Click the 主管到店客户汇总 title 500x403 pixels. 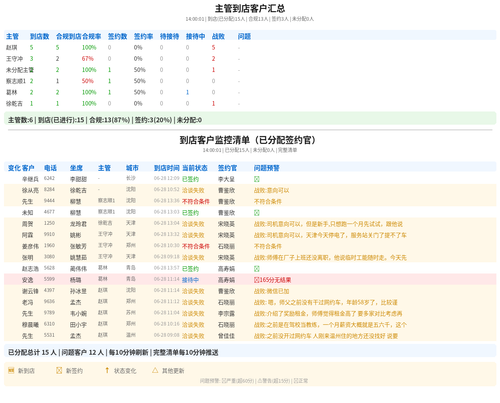250,8
